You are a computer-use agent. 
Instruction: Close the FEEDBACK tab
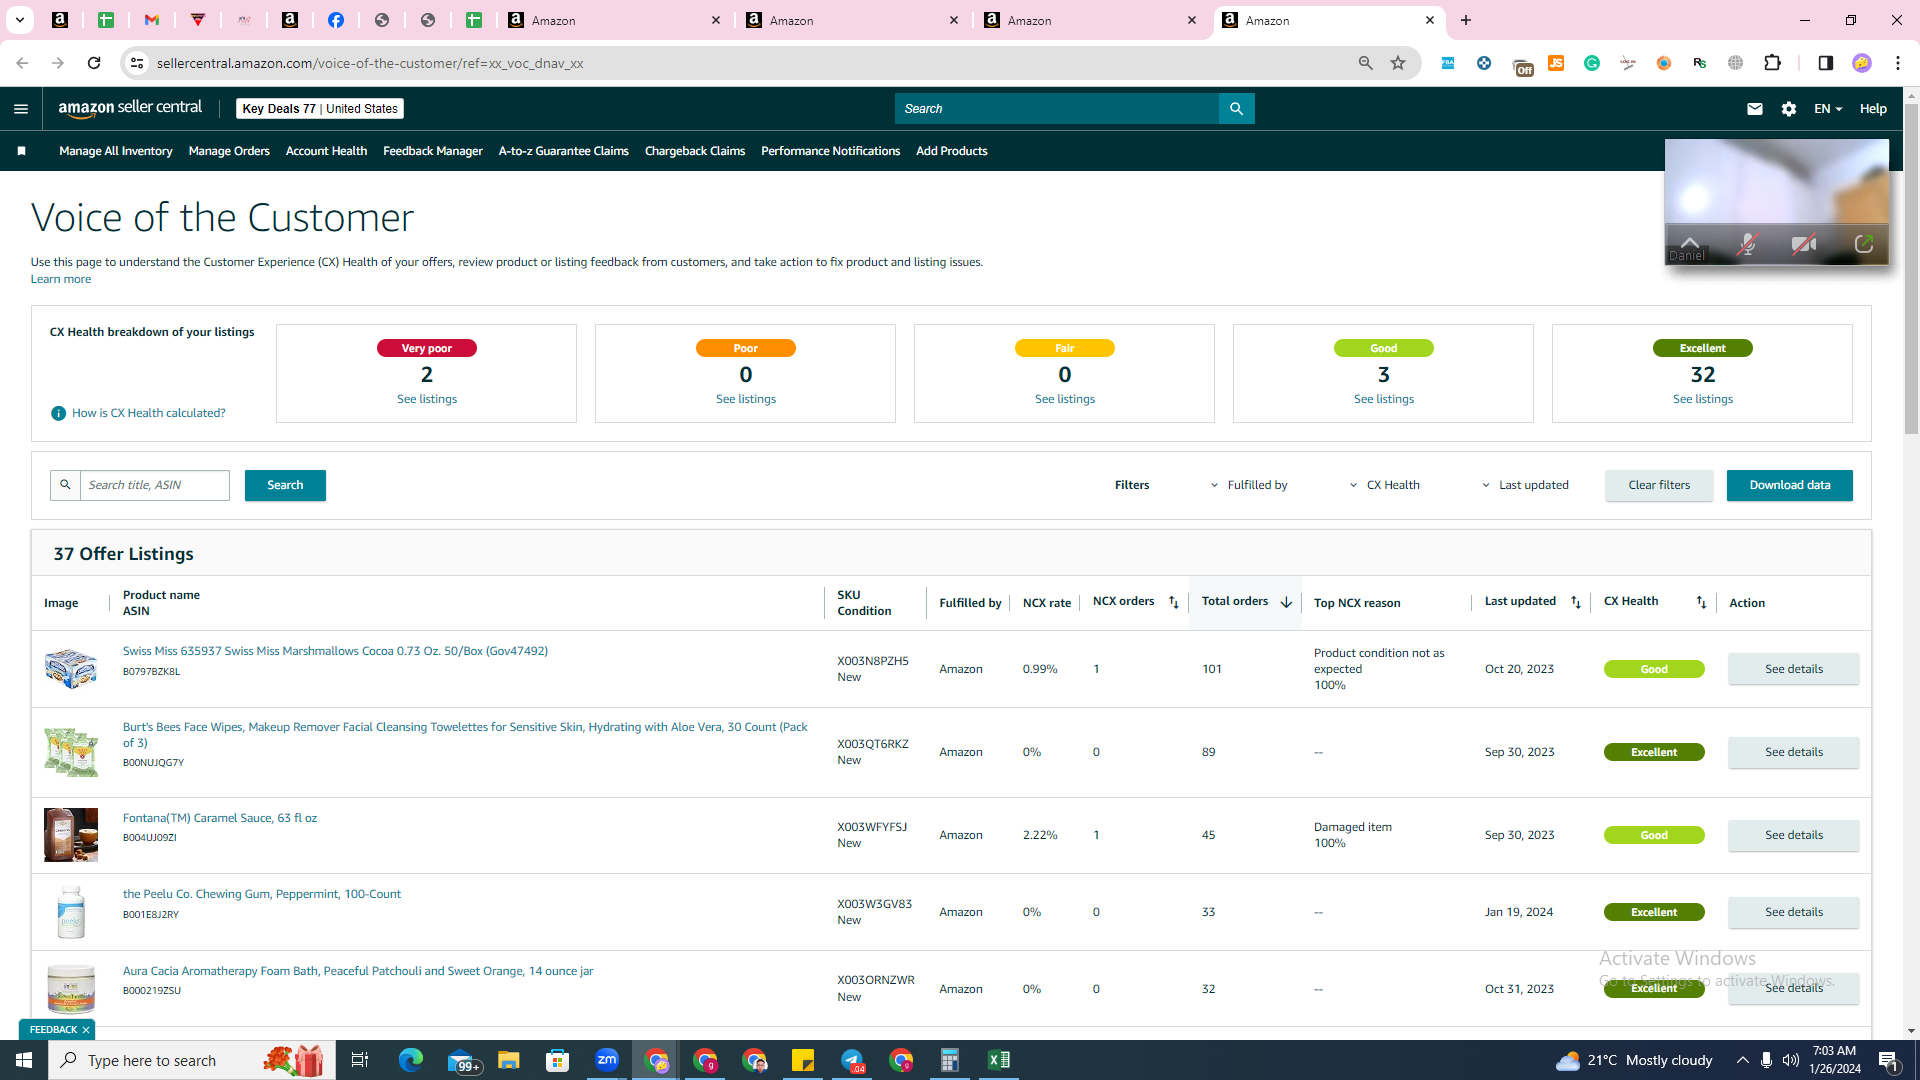86,1030
